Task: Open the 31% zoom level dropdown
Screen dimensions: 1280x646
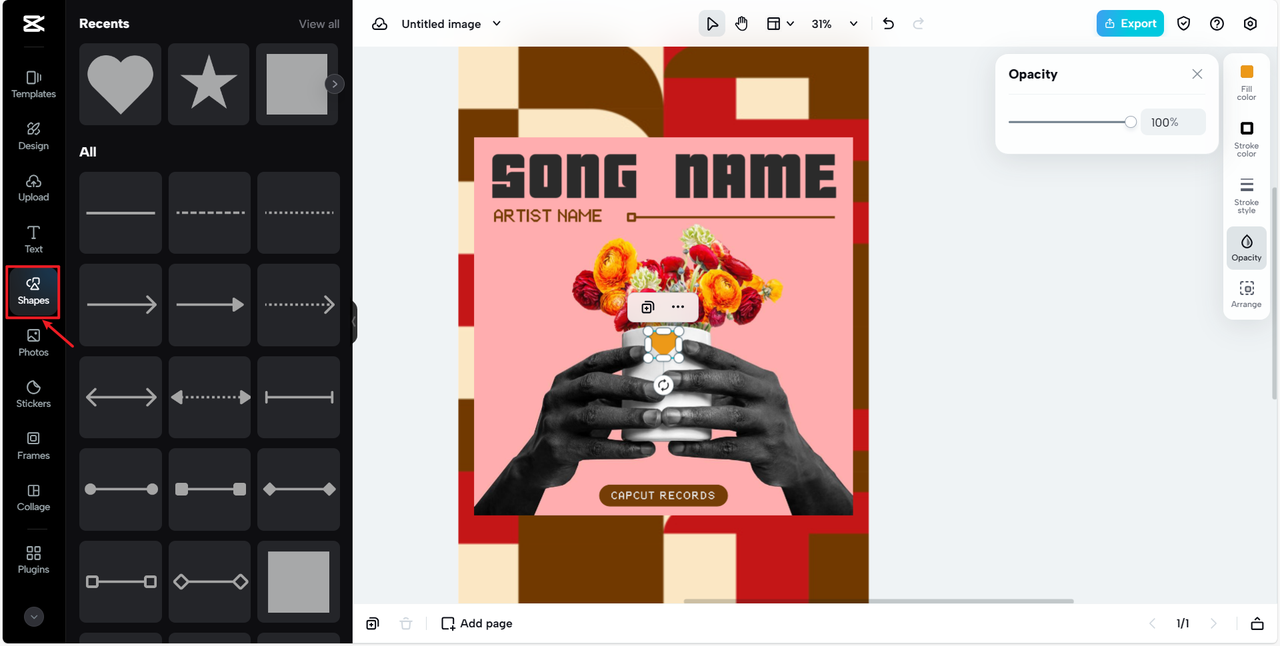Action: [834, 24]
